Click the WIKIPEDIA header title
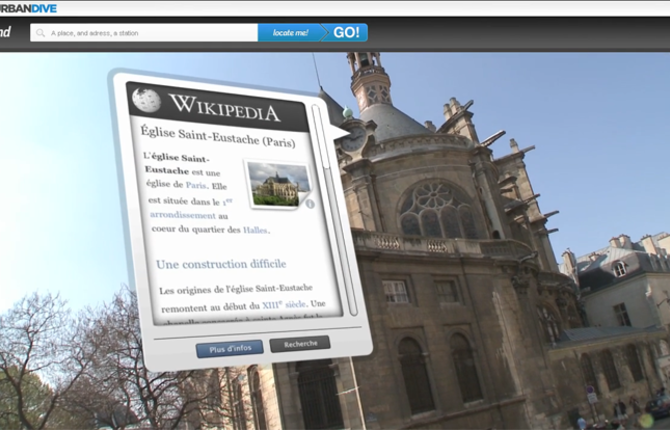The width and height of the screenshot is (670, 430). 225,108
